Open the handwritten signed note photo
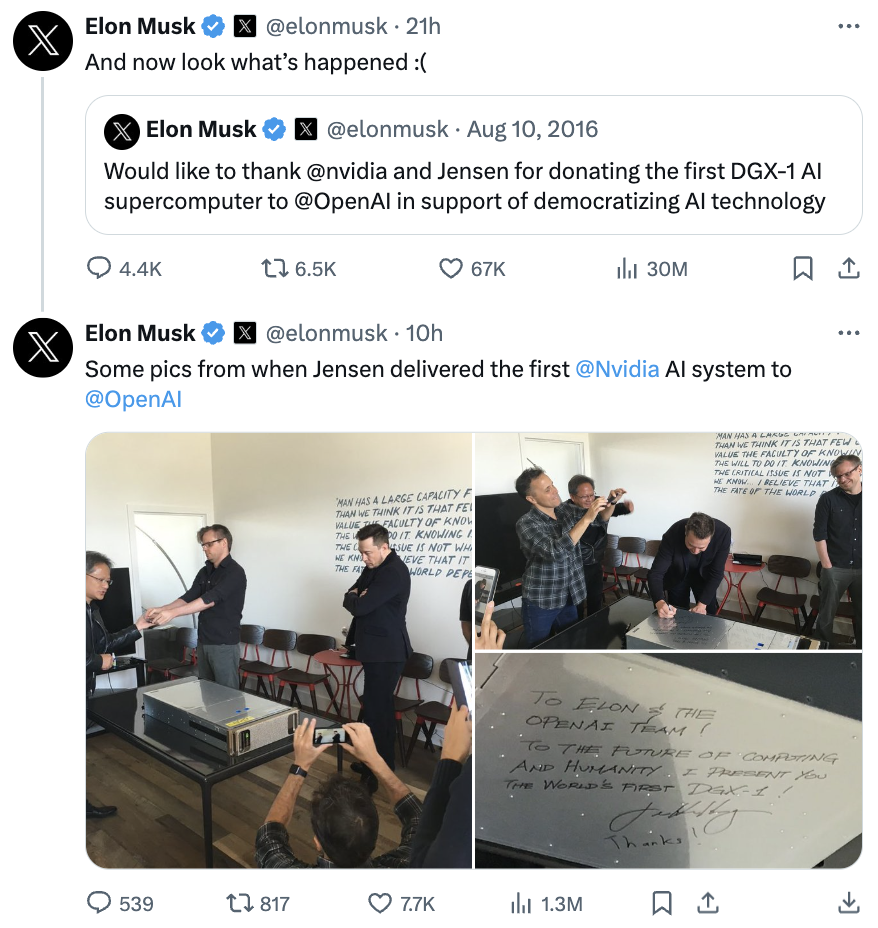Viewport: 878px width, 928px height. pos(668,761)
